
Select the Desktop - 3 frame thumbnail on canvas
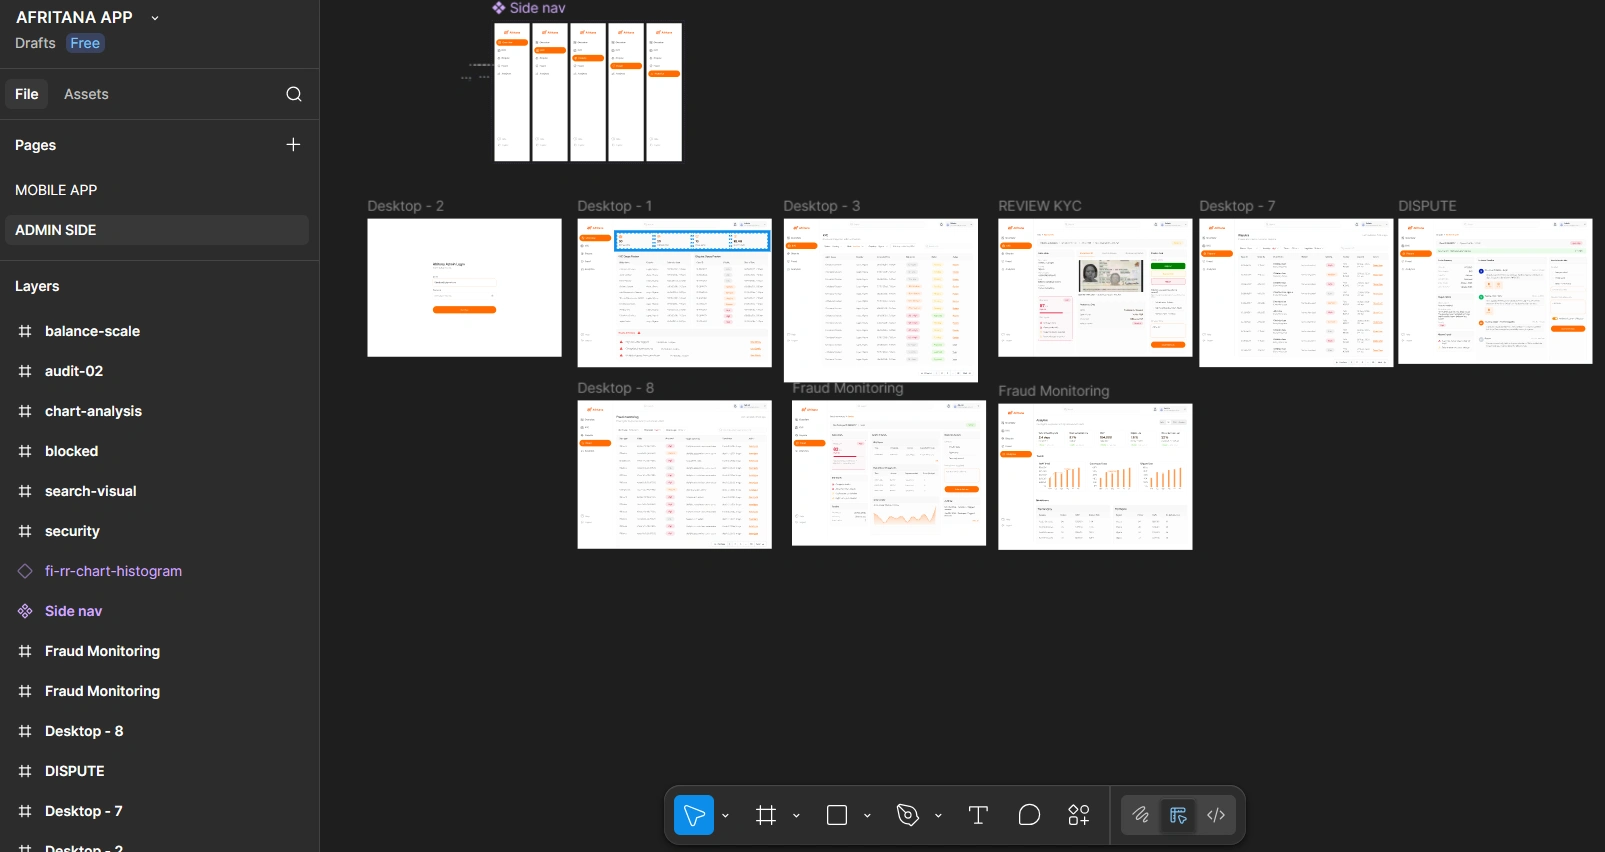tap(881, 300)
